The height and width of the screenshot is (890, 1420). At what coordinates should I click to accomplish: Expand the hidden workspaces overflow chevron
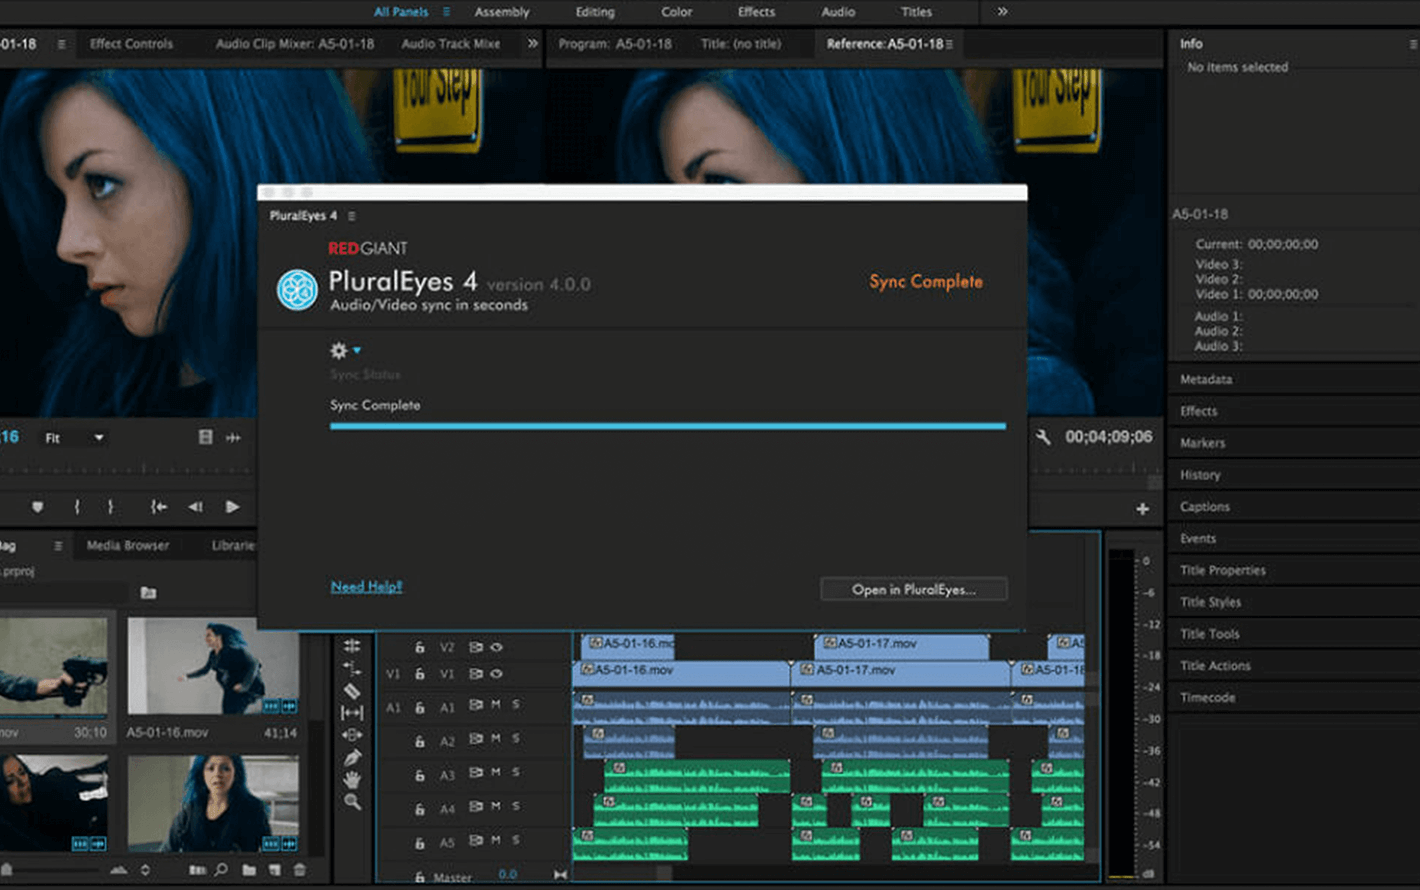pos(1002,12)
